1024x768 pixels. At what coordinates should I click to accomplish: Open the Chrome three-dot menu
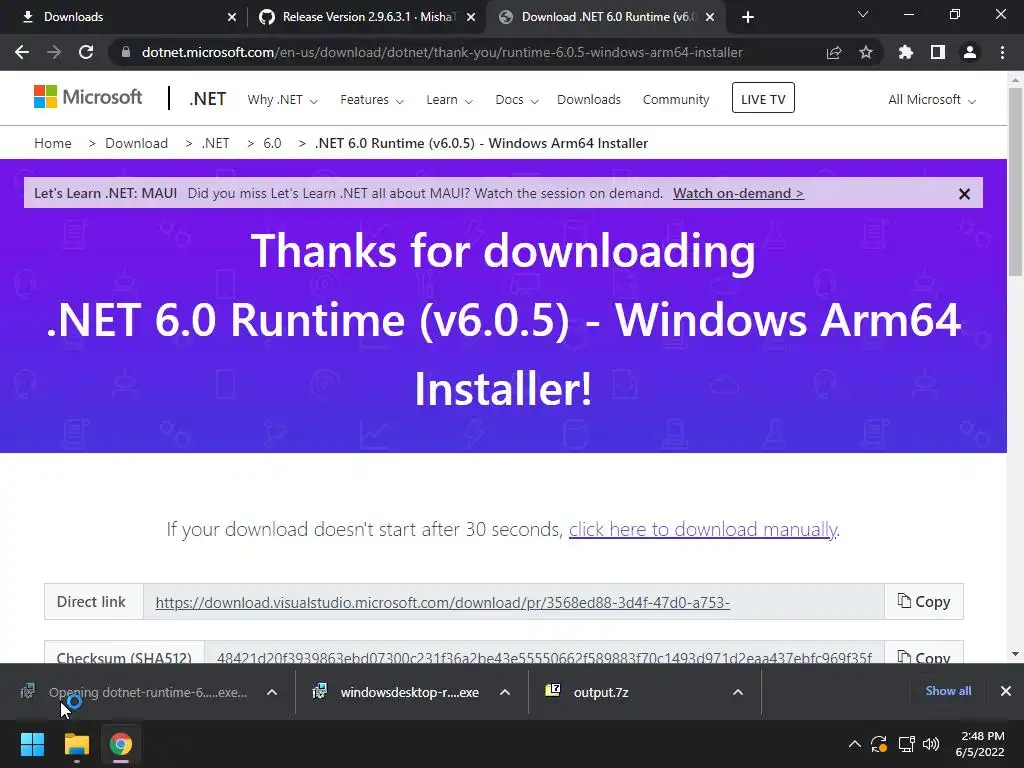[1002, 52]
